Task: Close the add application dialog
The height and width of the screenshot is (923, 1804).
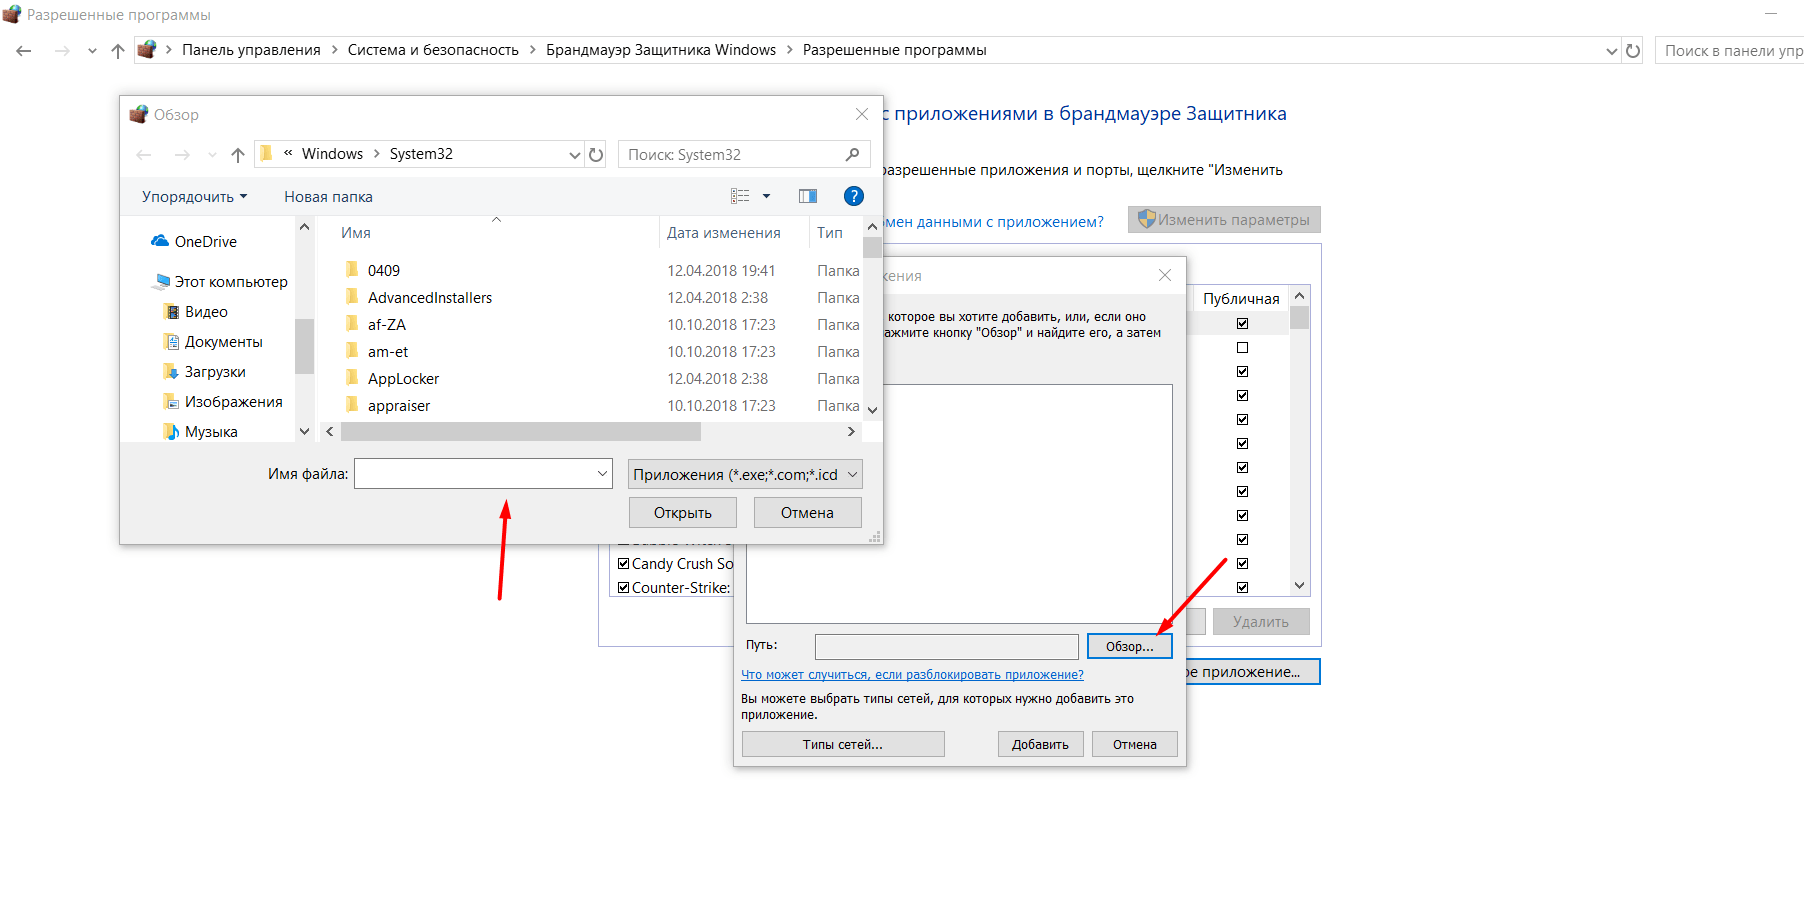Action: [1165, 275]
